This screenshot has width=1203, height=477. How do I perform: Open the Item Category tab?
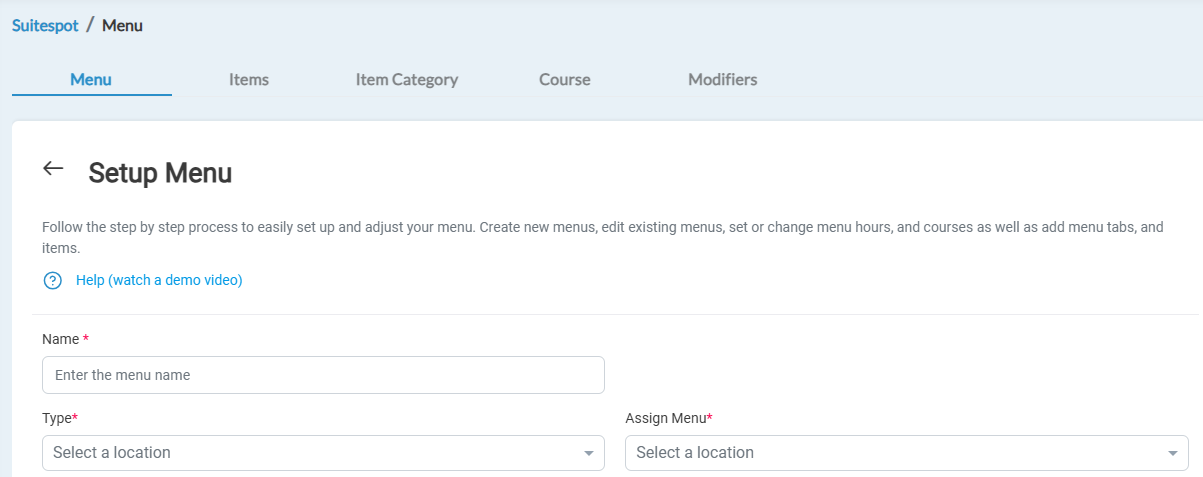(x=407, y=80)
